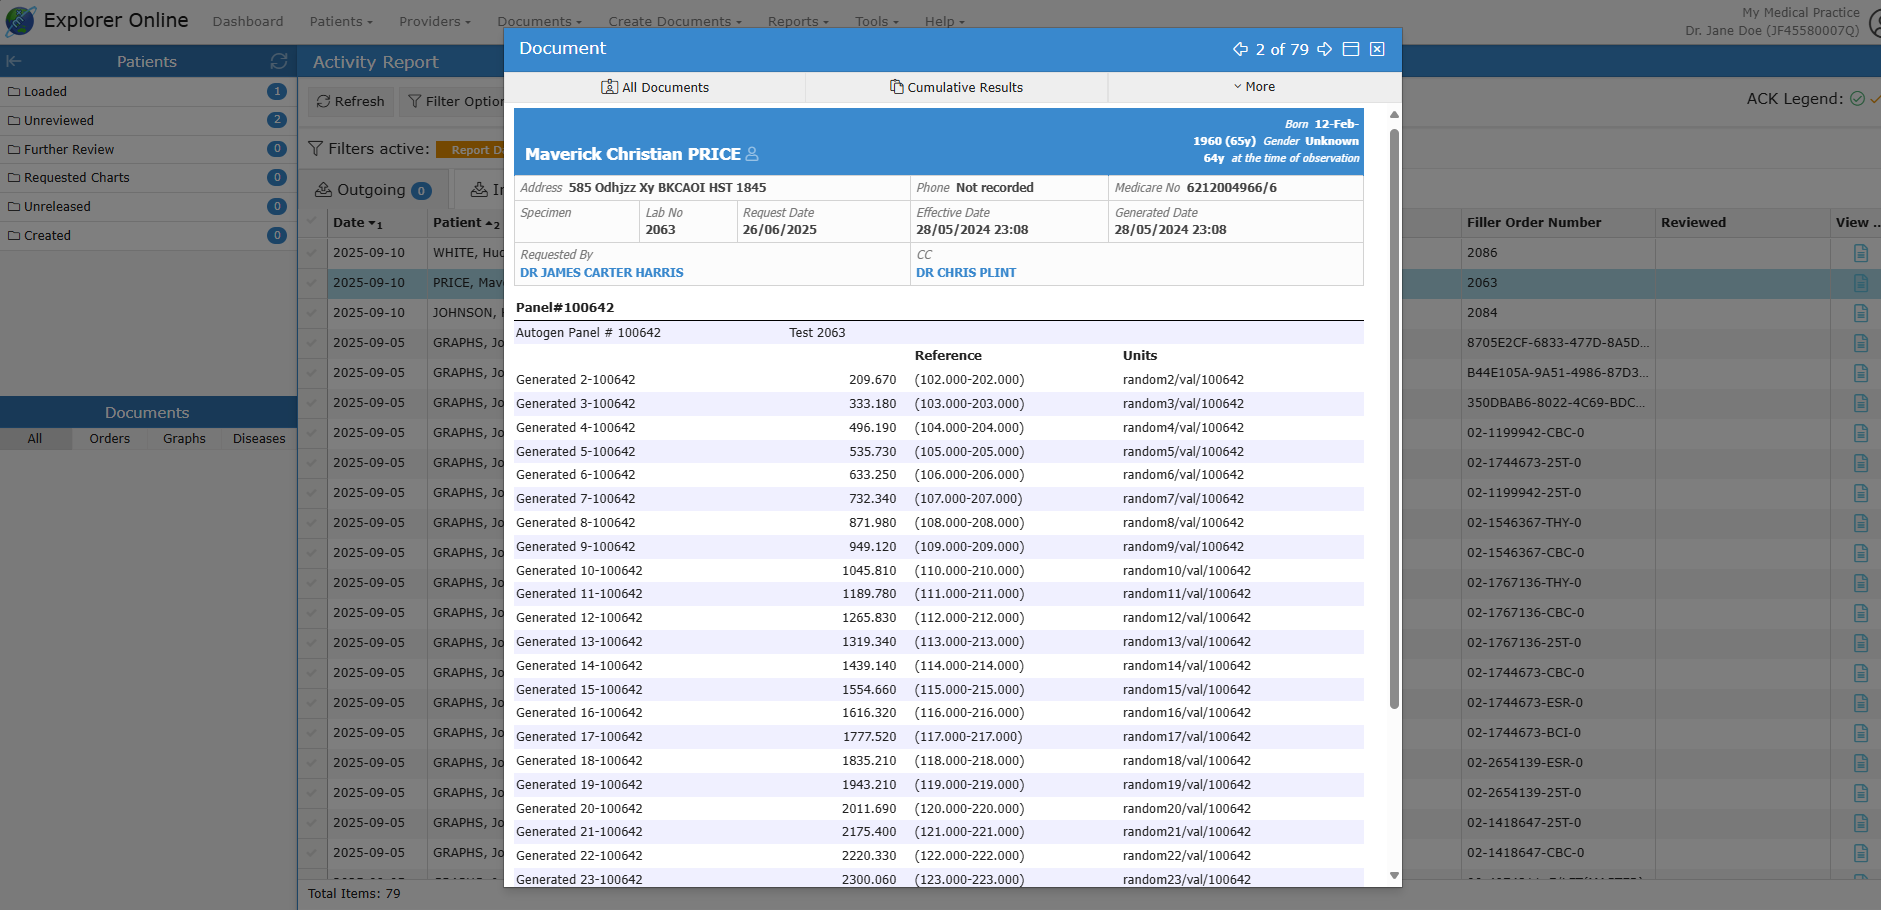Select the Unreviewed folder
Image resolution: width=1881 pixels, height=910 pixels.
(x=148, y=120)
